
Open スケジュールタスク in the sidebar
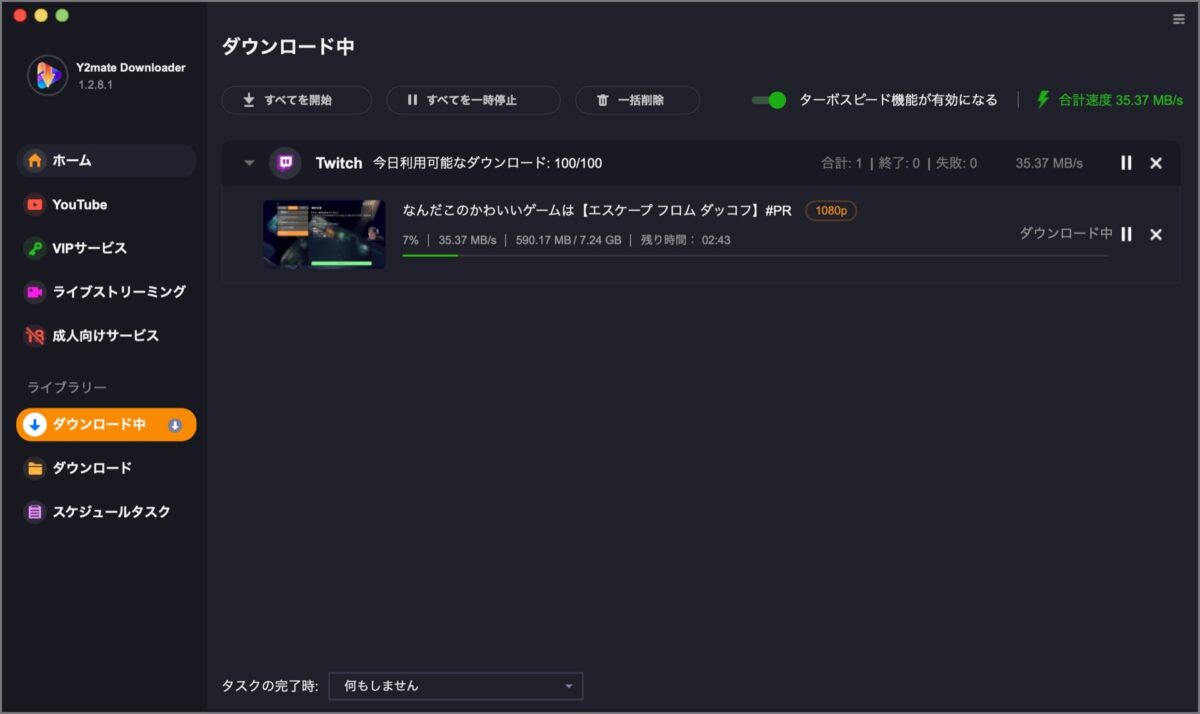point(97,511)
